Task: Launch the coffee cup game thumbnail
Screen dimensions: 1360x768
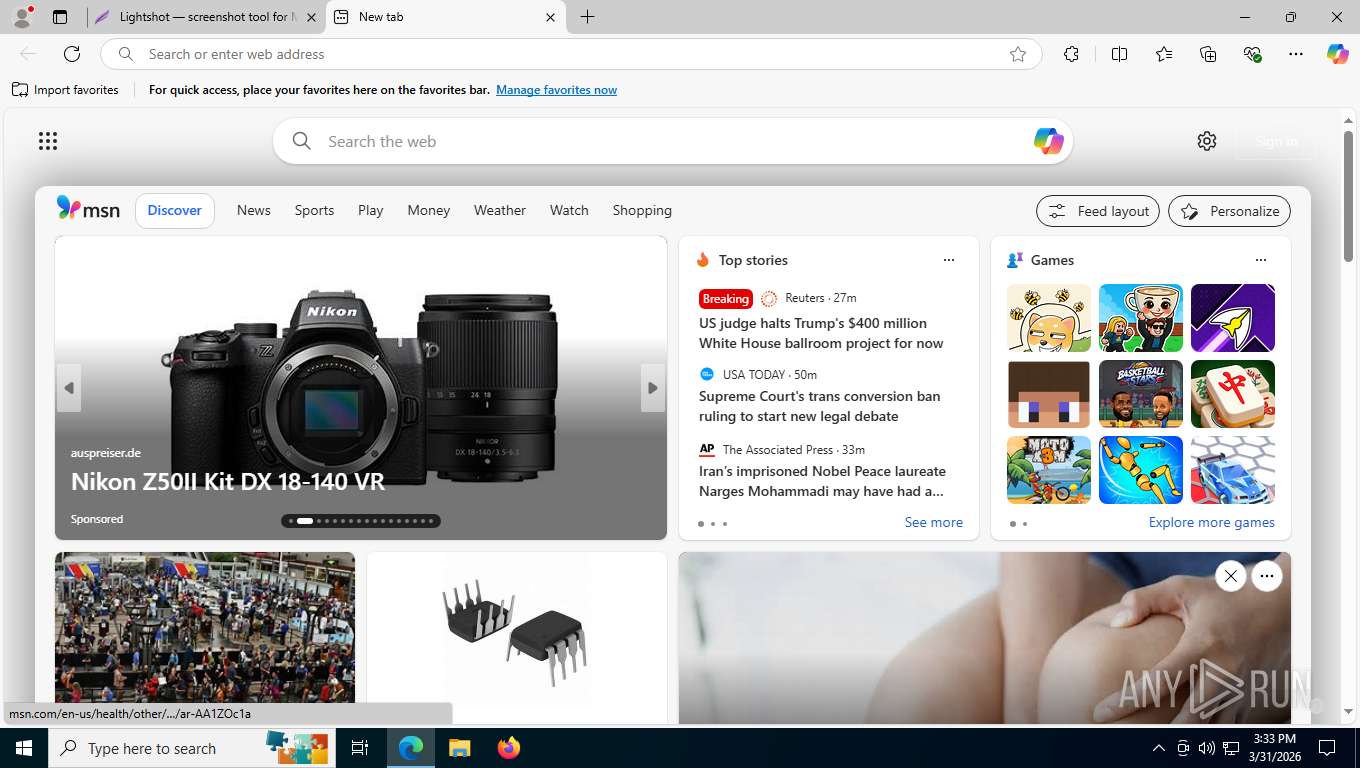Action: [1141, 318]
